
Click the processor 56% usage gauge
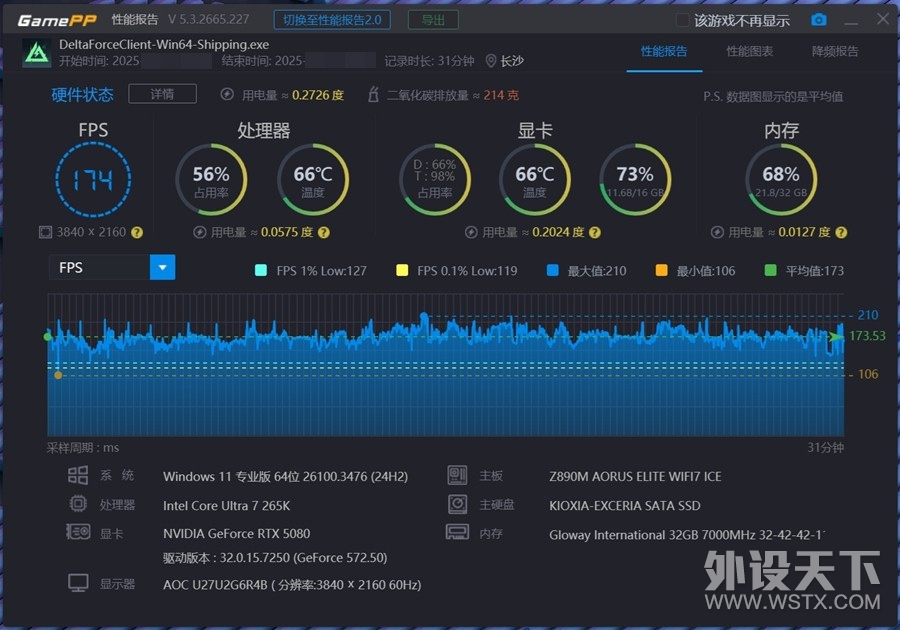click(x=211, y=180)
